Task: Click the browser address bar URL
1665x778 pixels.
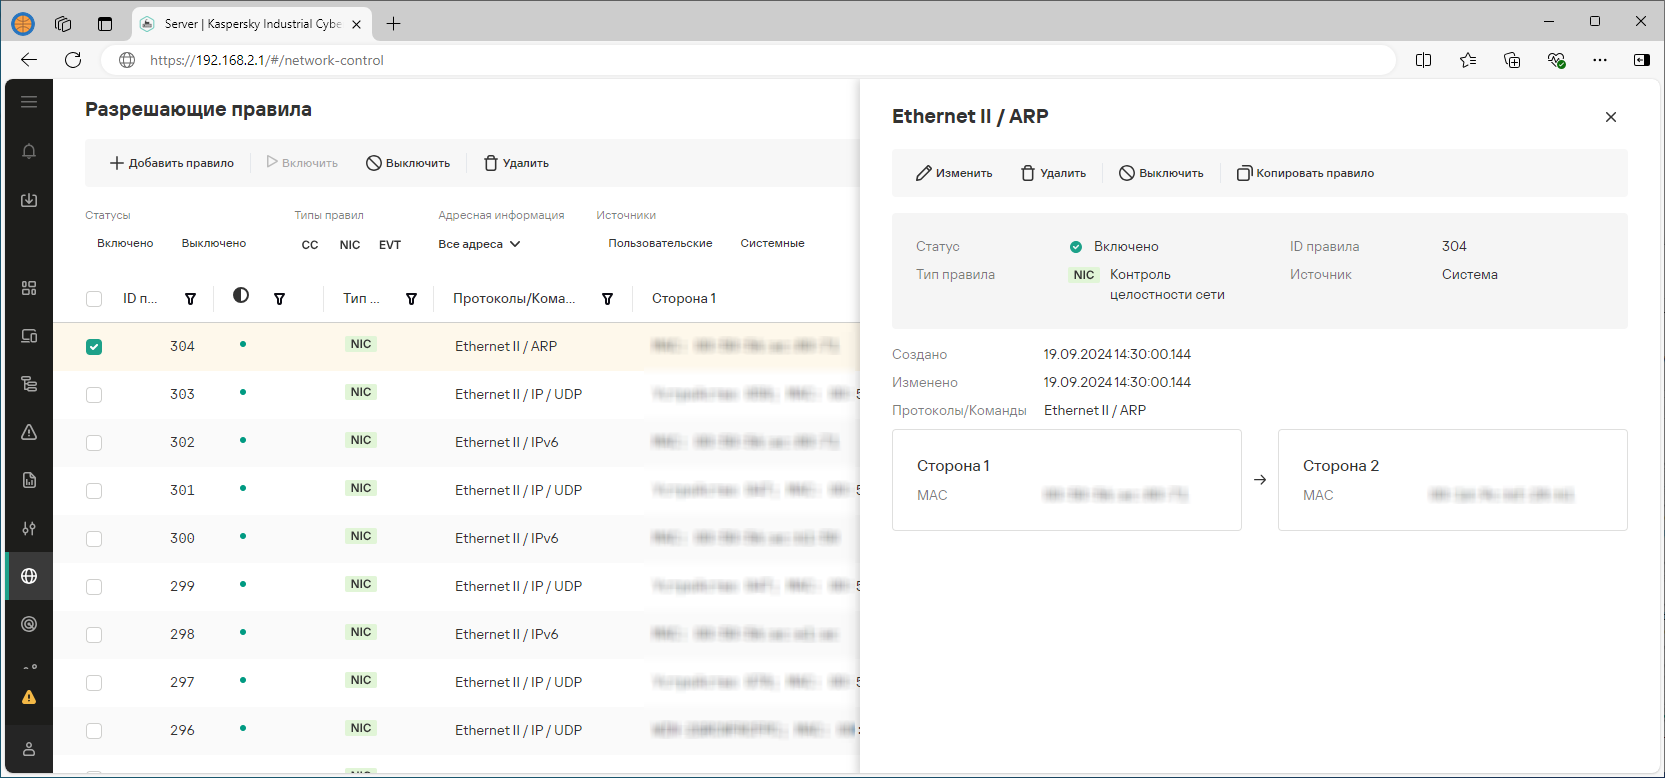Action: [x=266, y=60]
